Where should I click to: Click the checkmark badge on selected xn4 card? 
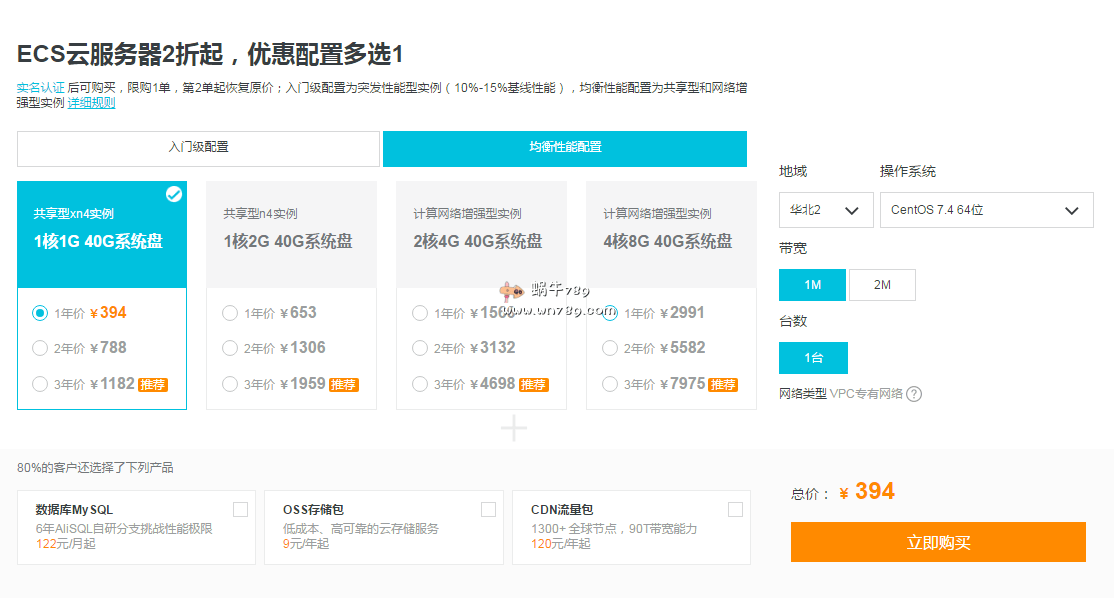(174, 194)
